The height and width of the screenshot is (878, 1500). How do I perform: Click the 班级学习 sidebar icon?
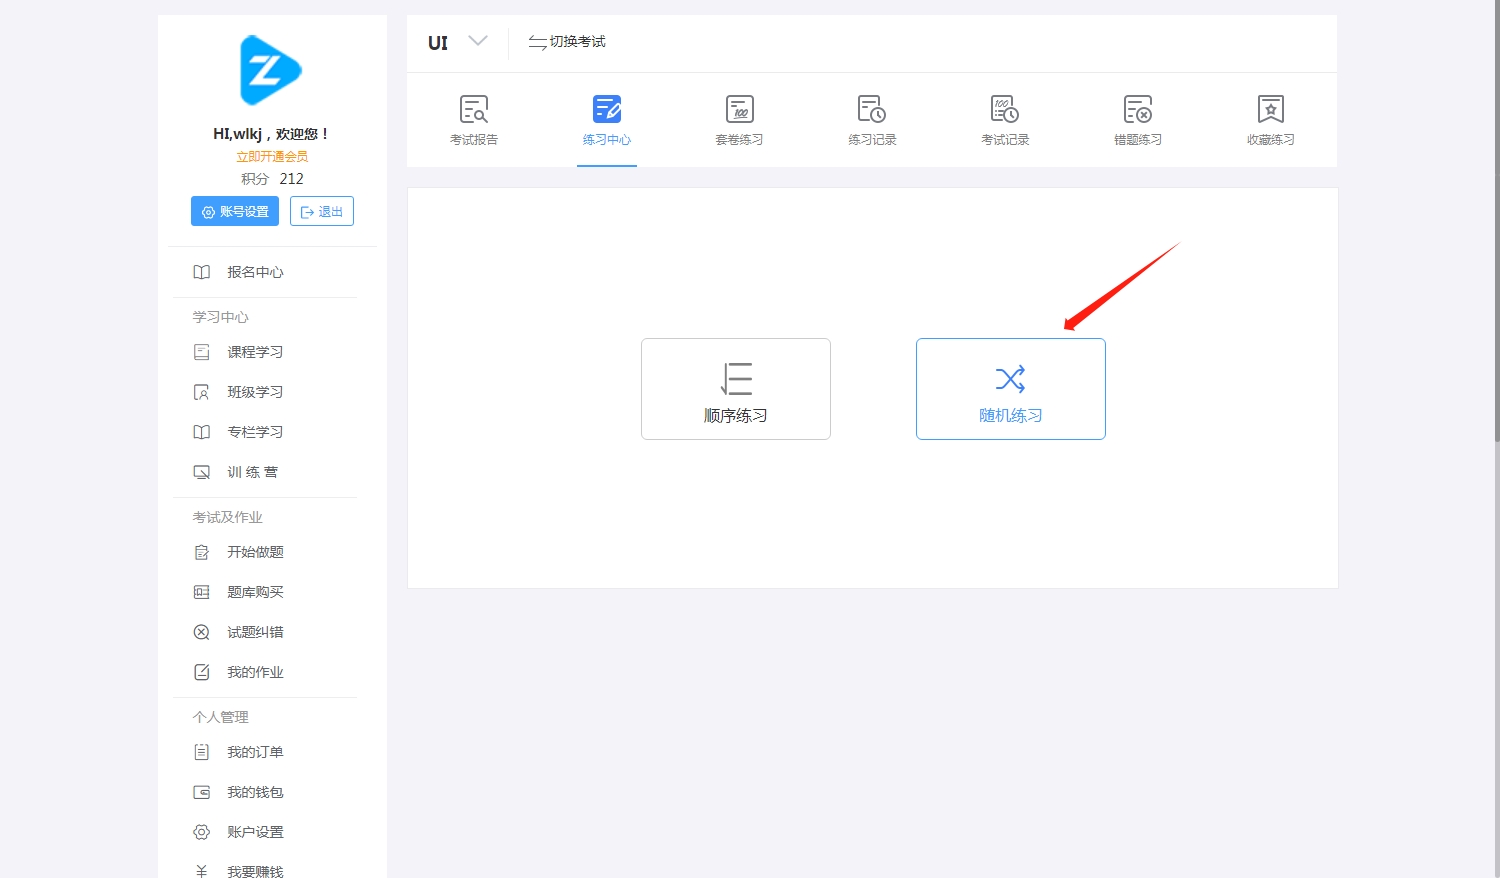tap(202, 392)
